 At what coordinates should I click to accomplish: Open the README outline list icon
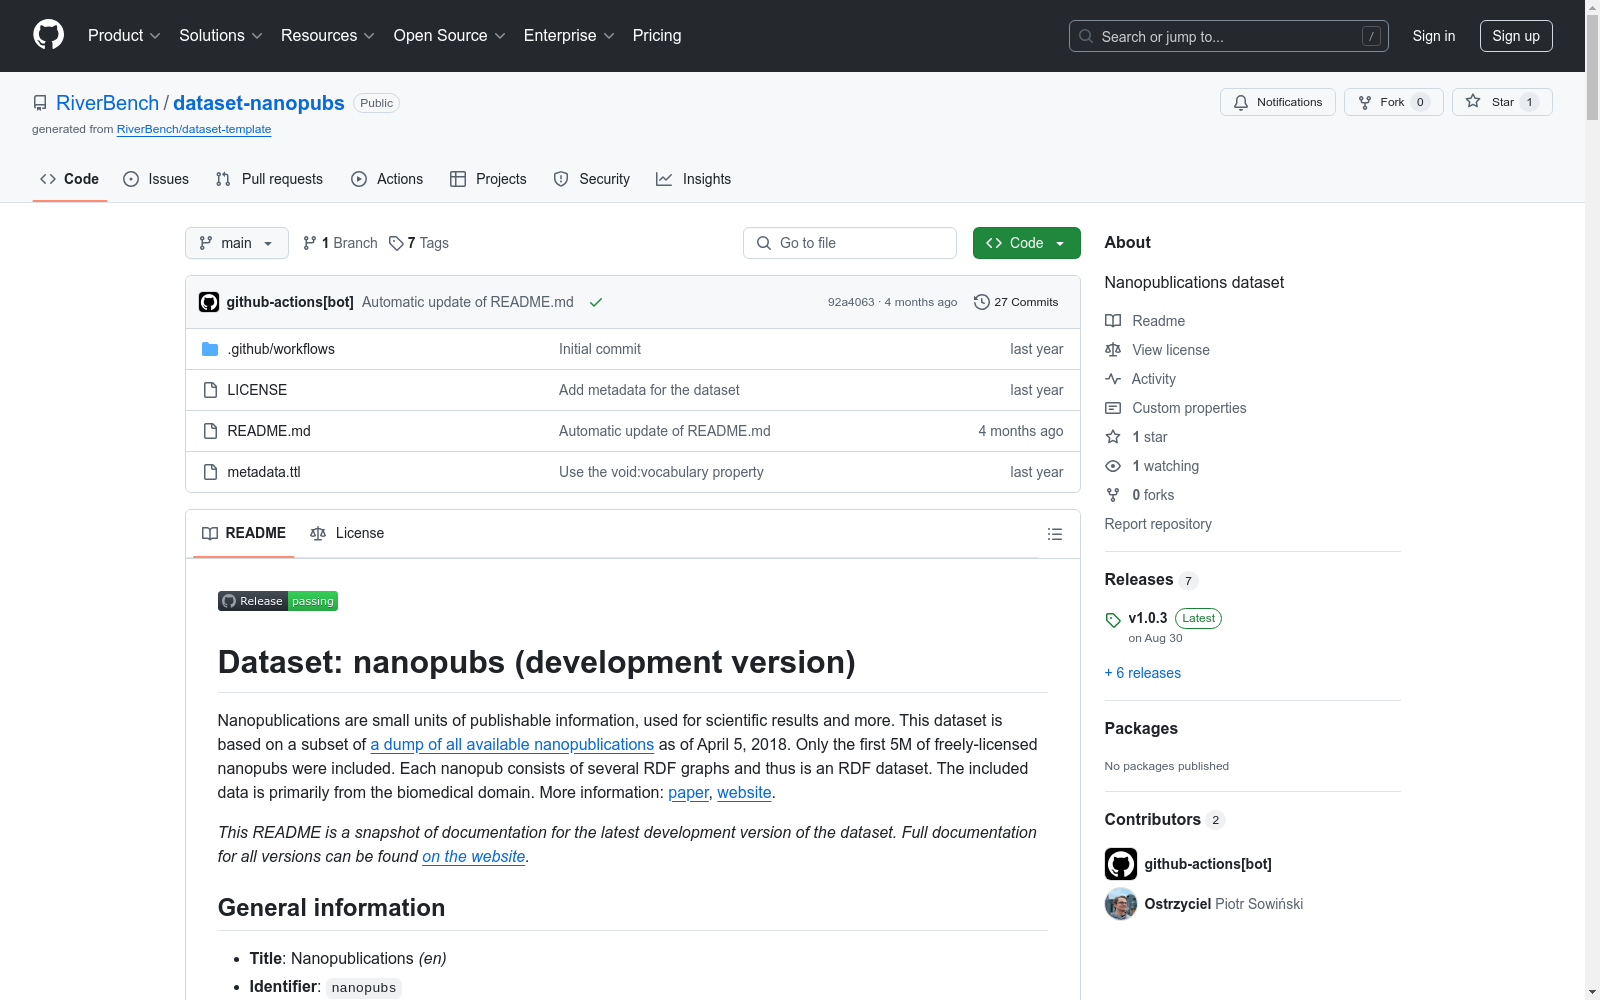pyautogui.click(x=1055, y=534)
